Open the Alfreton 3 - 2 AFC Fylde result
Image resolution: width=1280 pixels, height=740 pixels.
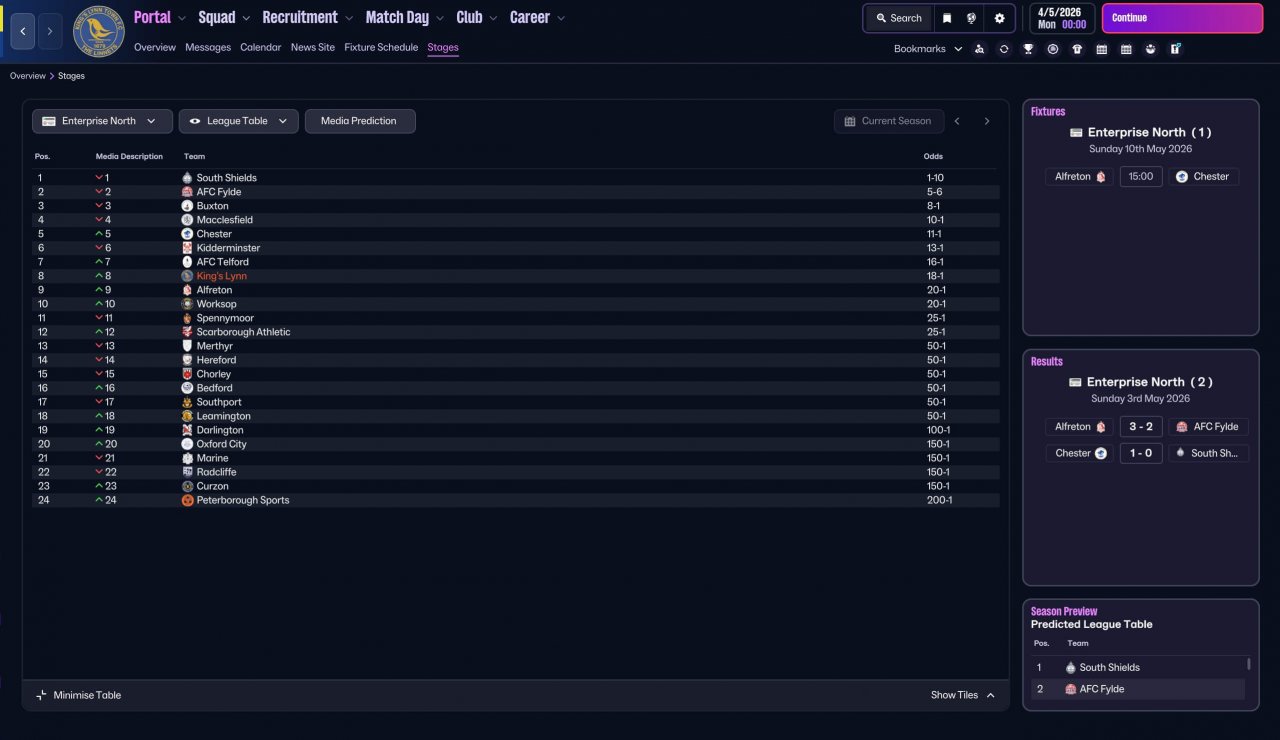coord(1141,427)
